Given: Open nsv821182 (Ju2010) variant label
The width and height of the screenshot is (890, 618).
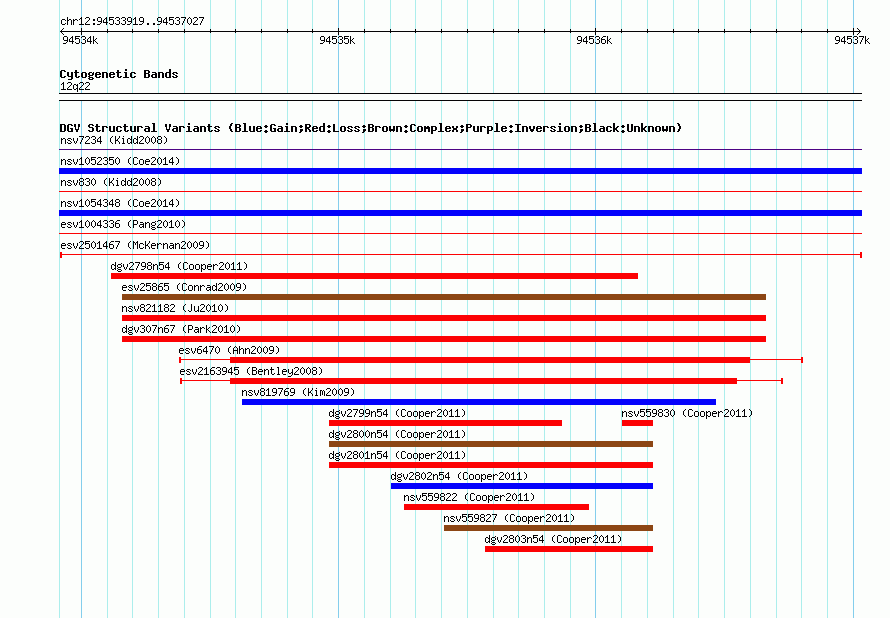Looking at the screenshot, I should [175, 308].
